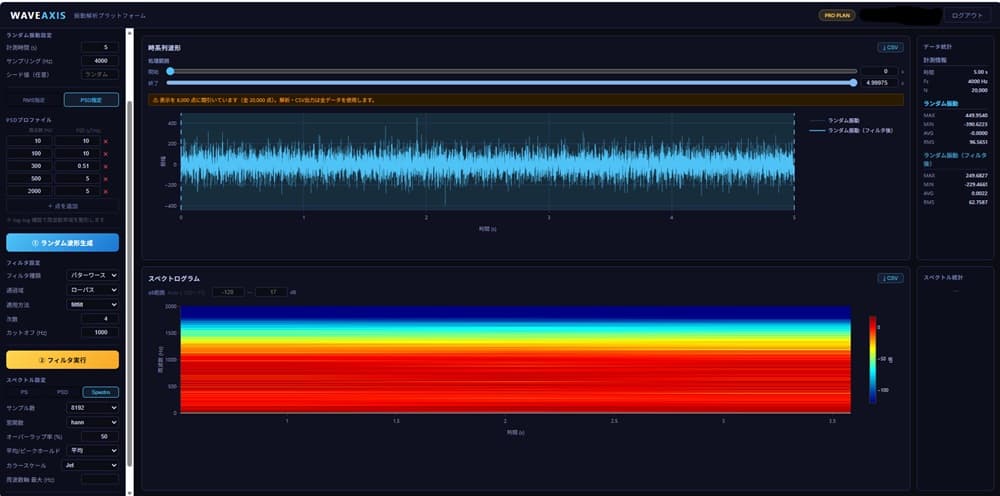This screenshot has height=496, width=1000.
Task: Open the 平均/ピークホールド dropdown
Action: [92, 450]
